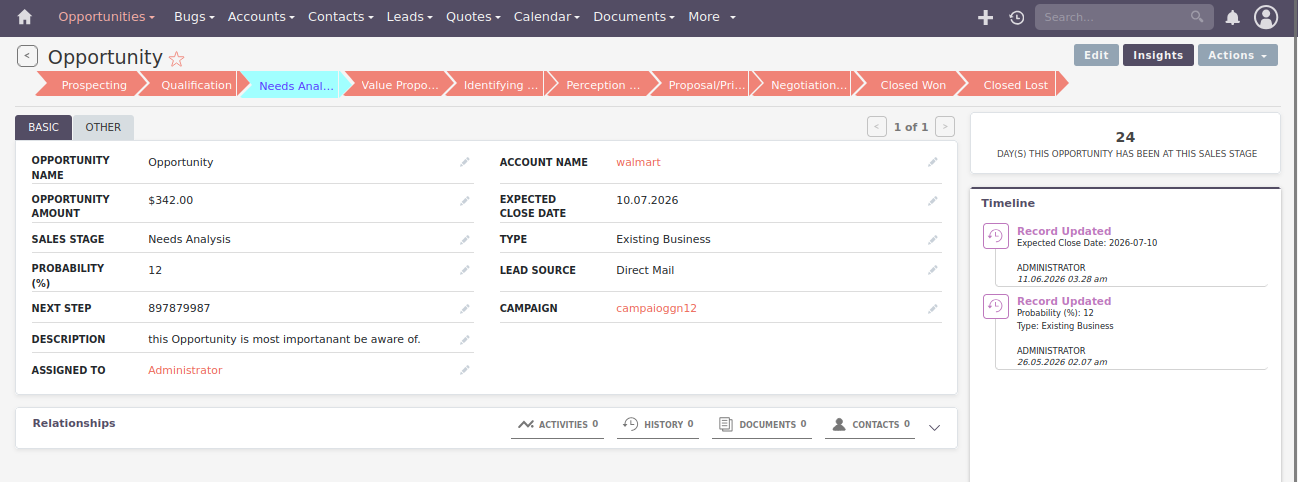This screenshot has height=482, width=1298.
Task: Open the History subpanel
Action: coord(657,425)
